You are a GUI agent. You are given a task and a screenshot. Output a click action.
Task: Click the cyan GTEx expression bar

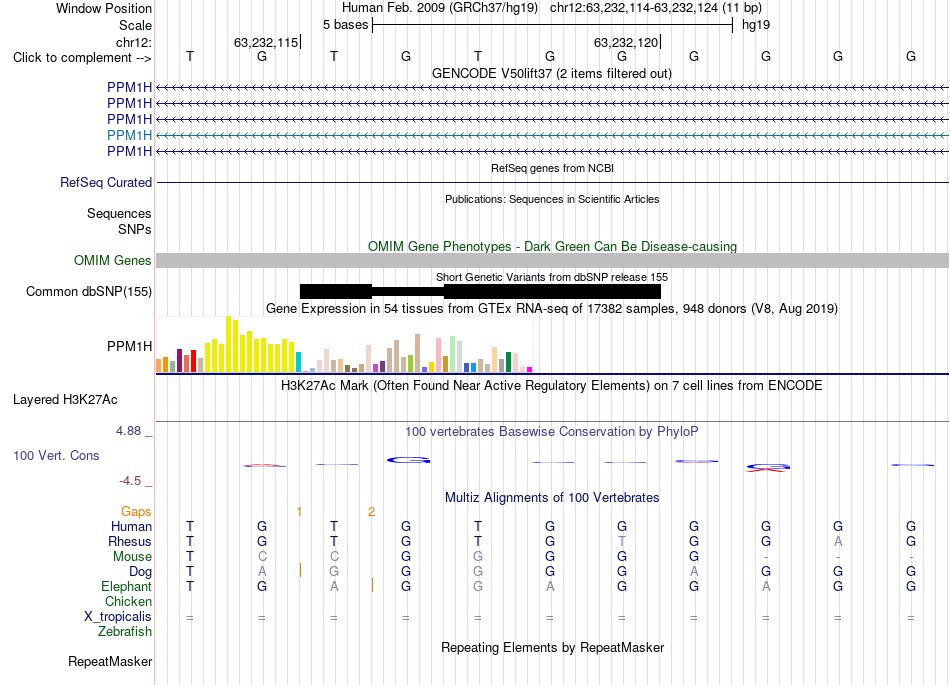[298, 362]
